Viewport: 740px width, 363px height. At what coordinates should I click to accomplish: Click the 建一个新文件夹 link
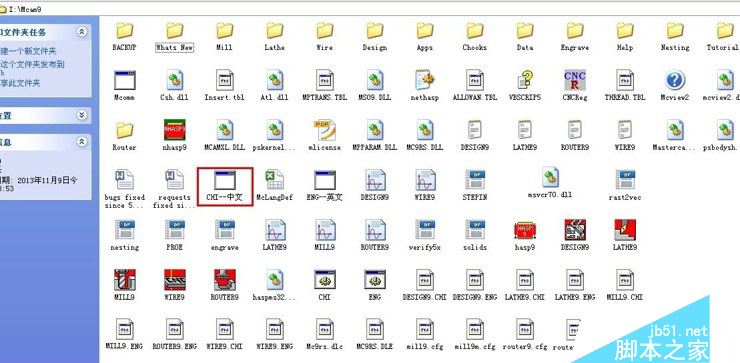coord(27,51)
